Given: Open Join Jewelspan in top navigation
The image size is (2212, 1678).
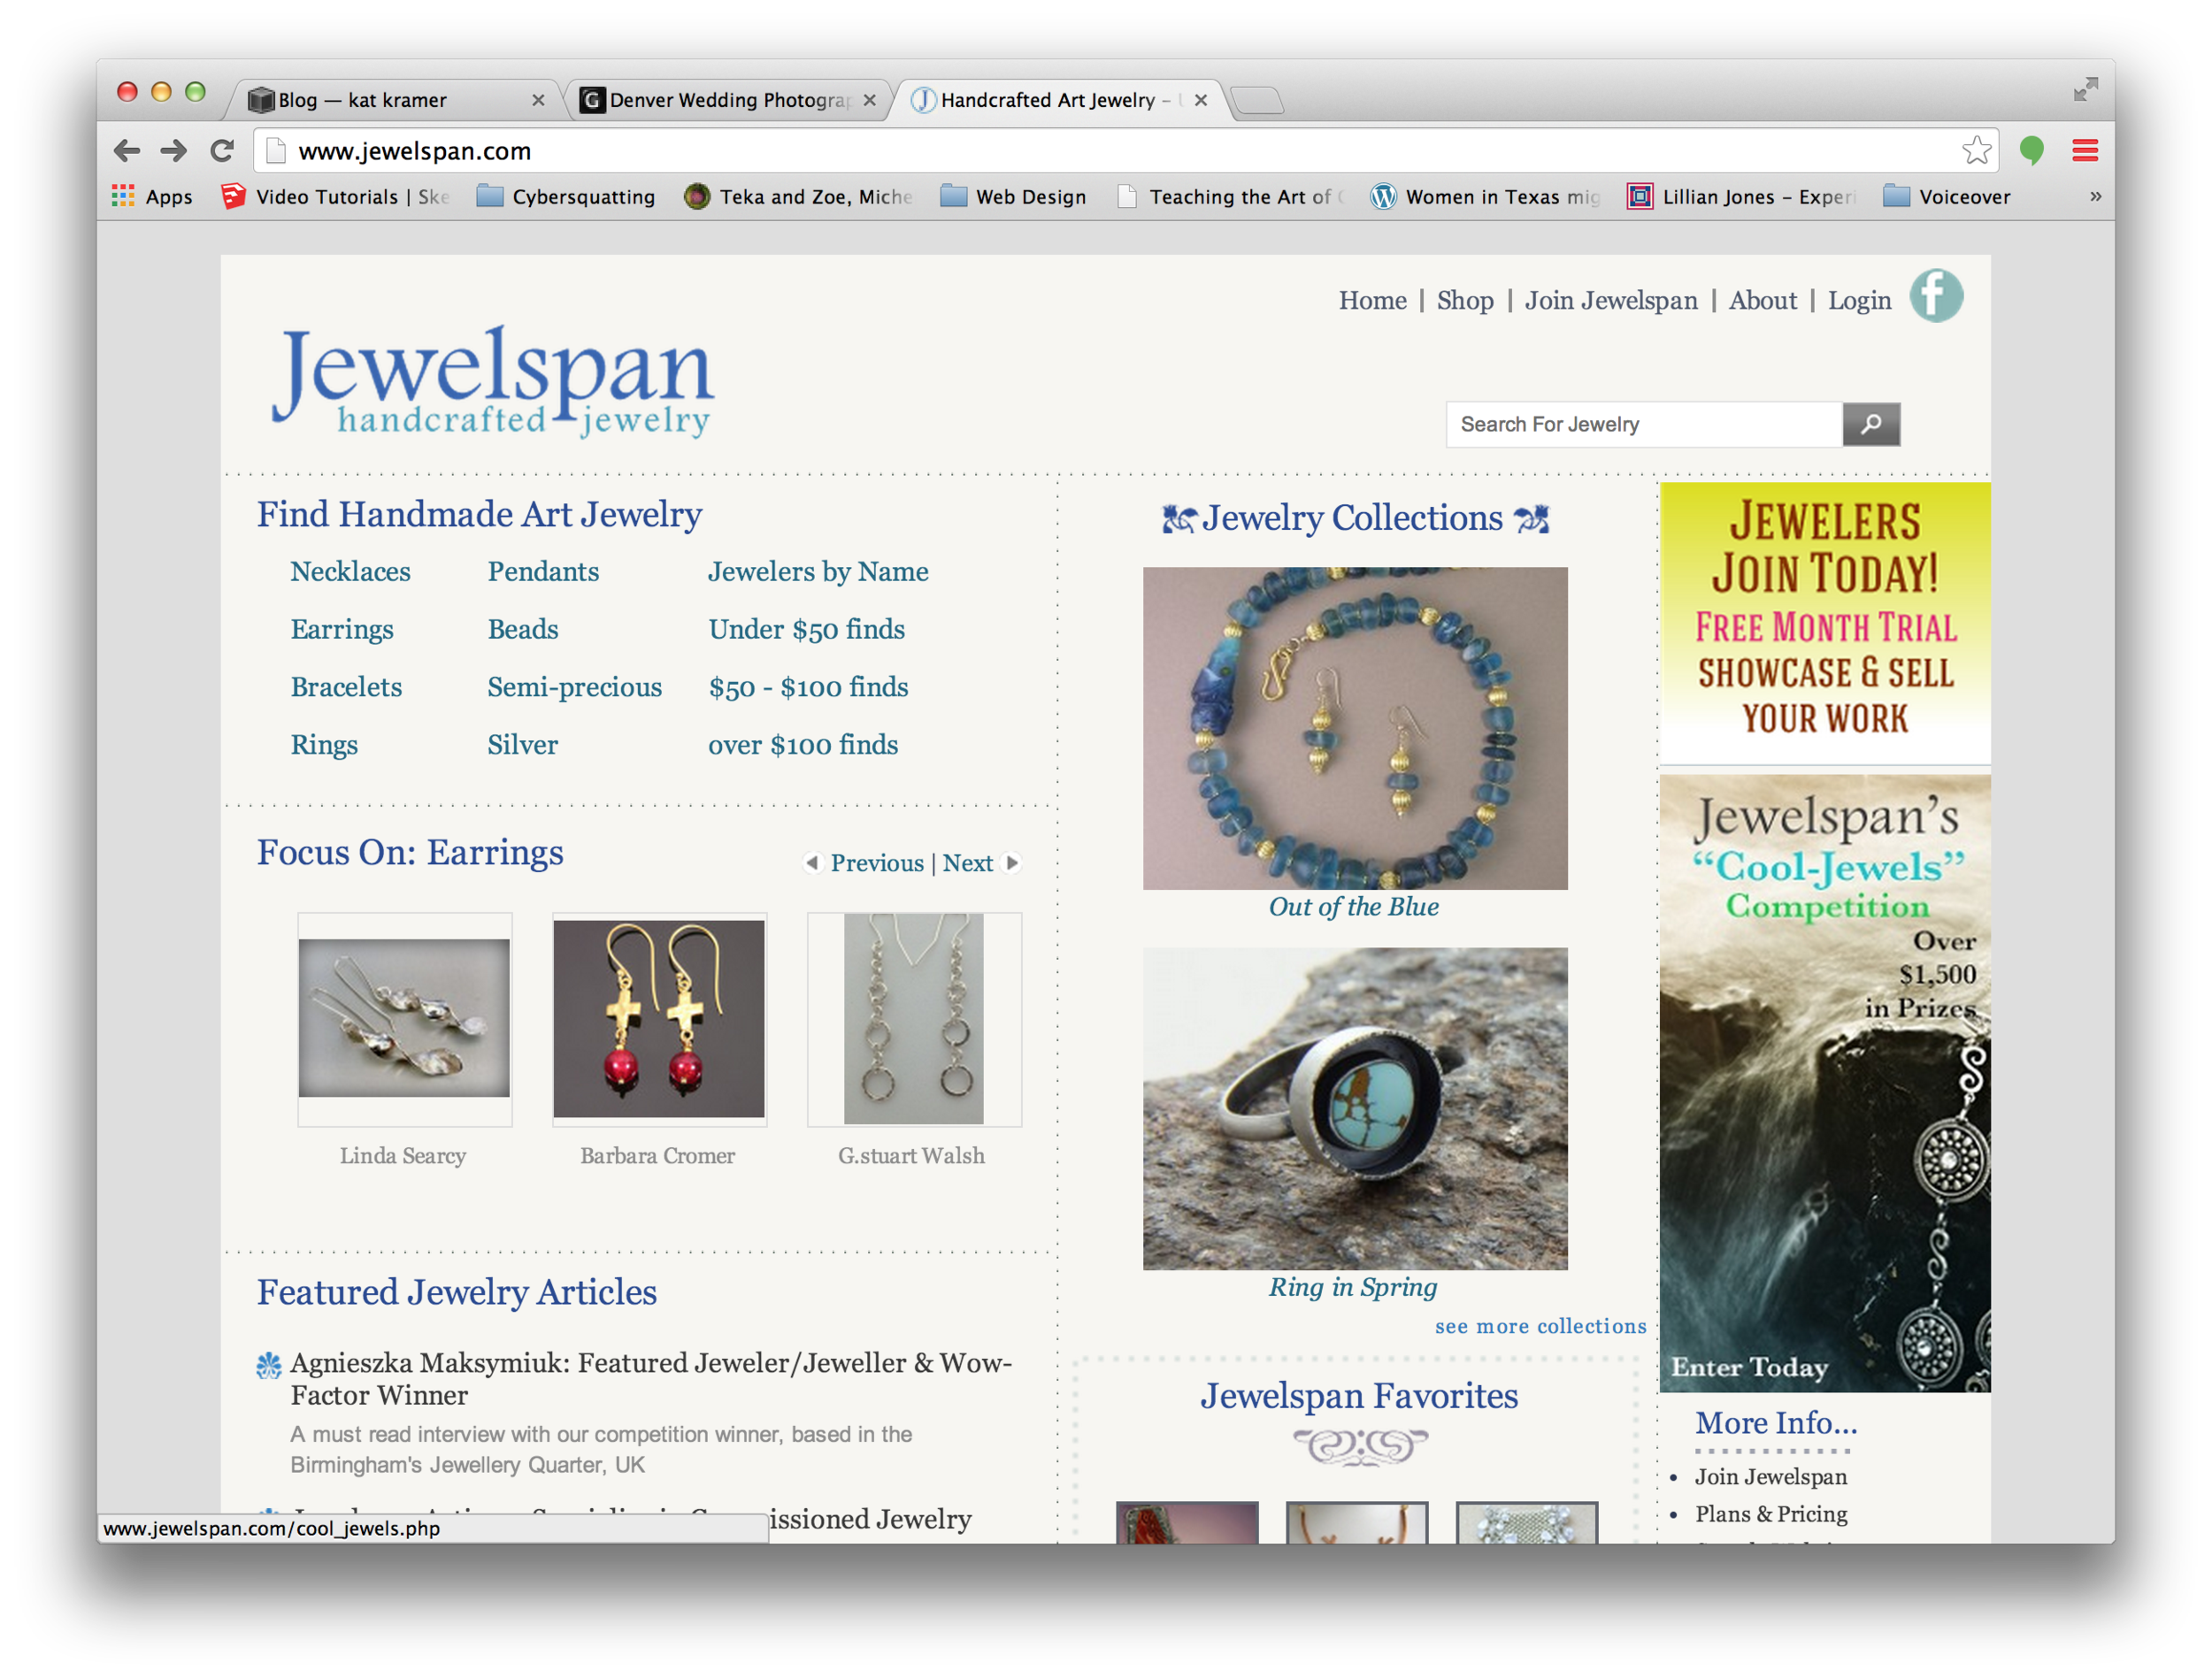Looking at the screenshot, I should tap(1610, 300).
